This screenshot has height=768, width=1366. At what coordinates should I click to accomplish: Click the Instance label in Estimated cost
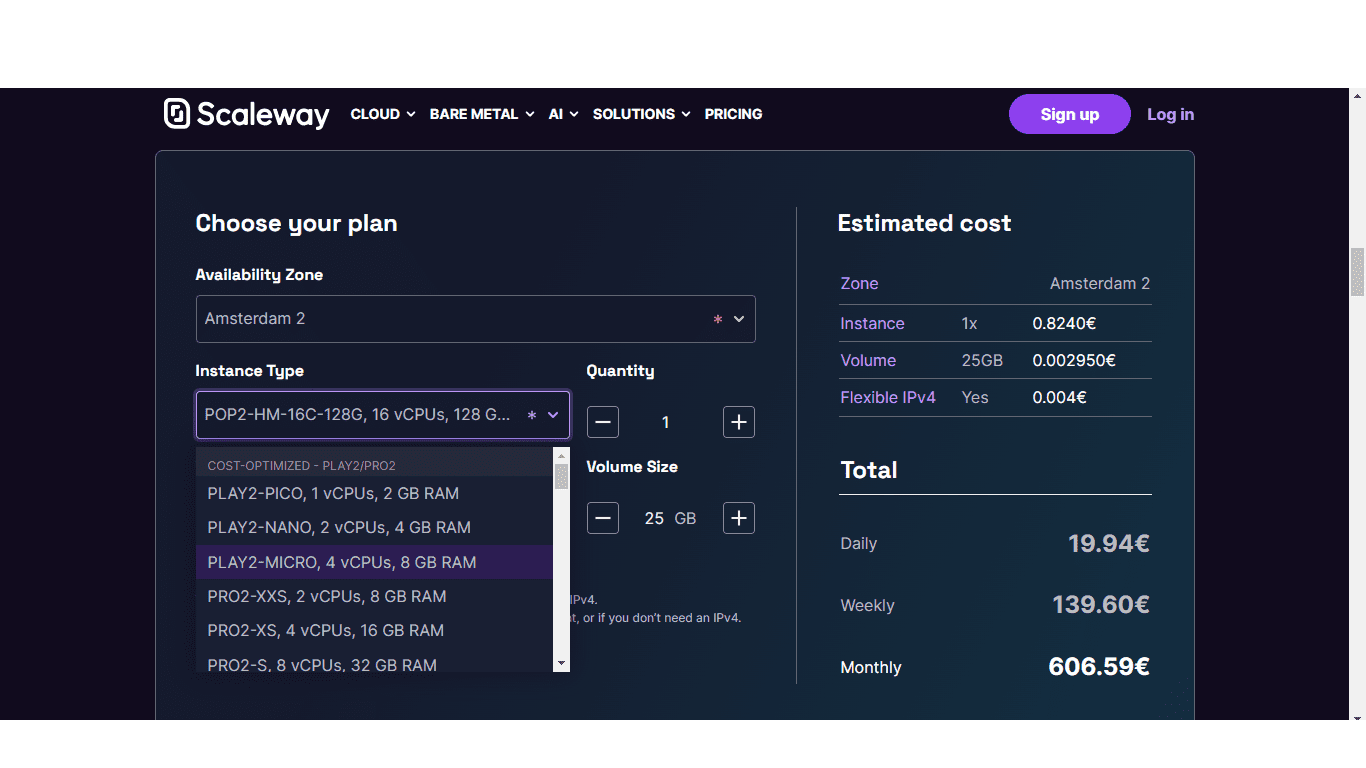coord(872,323)
